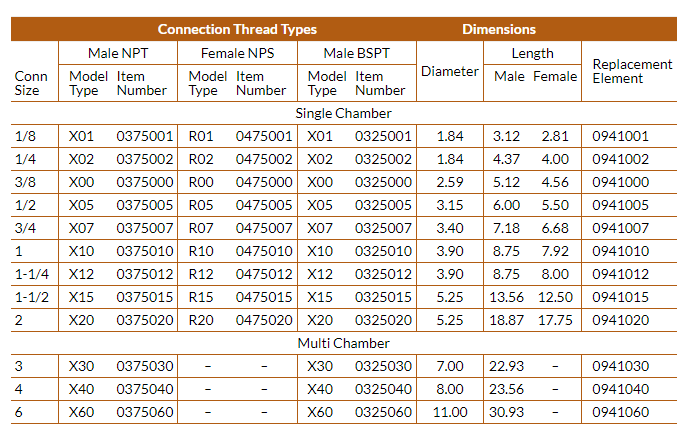
Task: Click the 18.87 male length value
Action: (x=506, y=320)
